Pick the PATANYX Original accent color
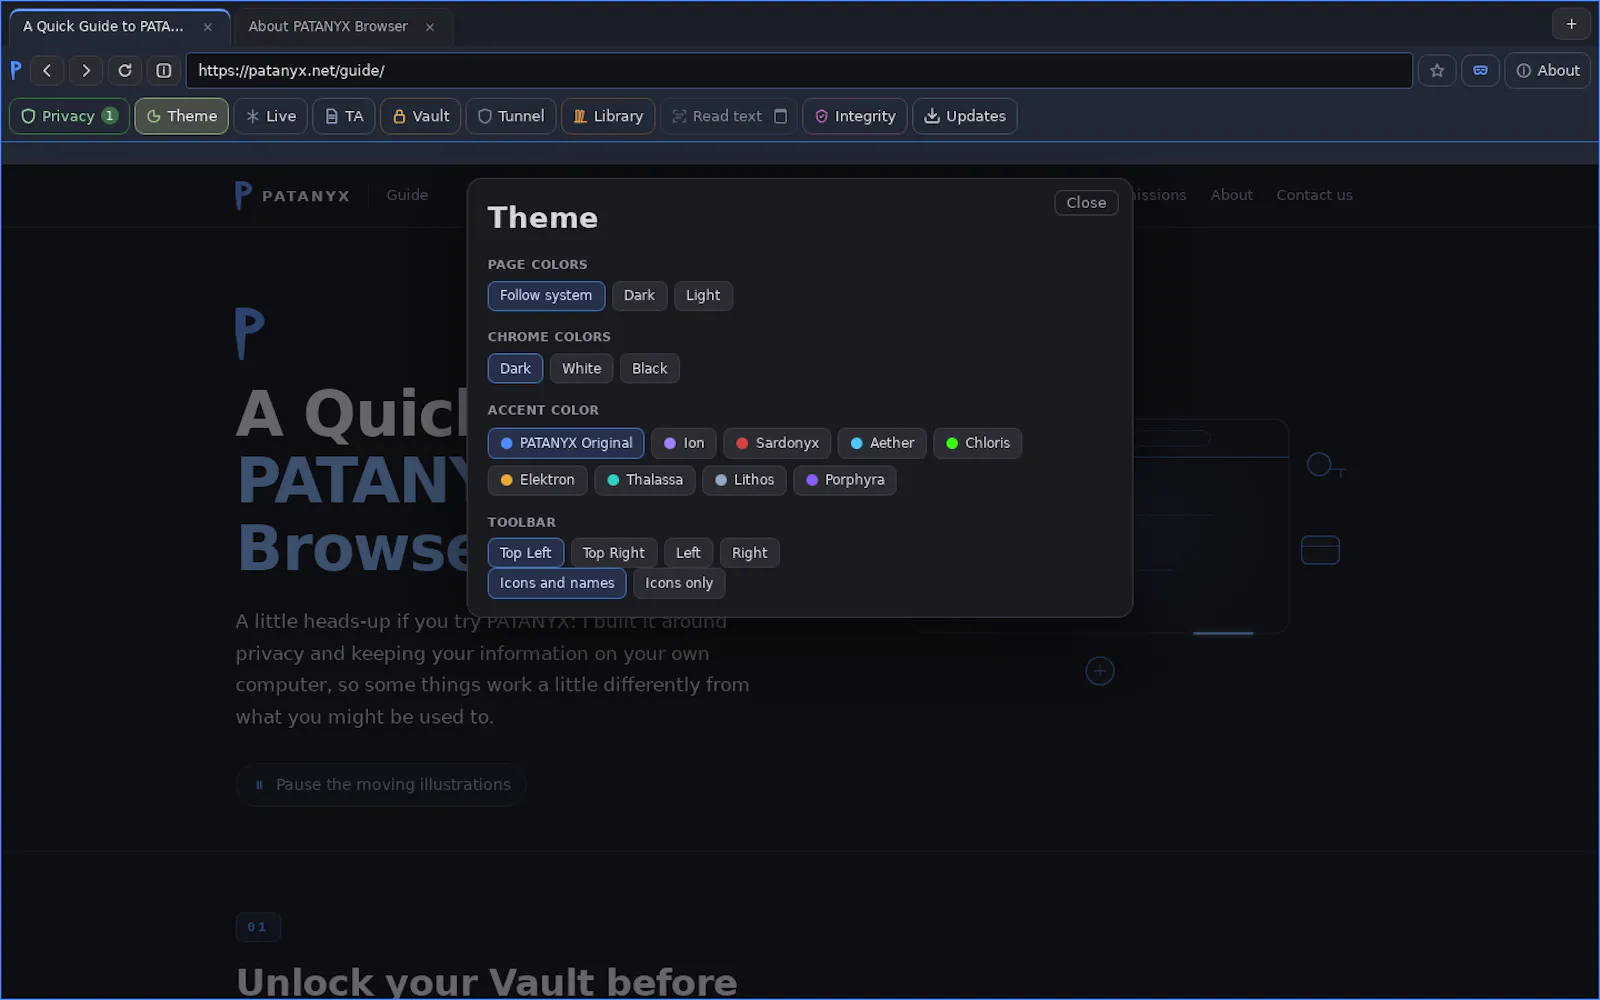The image size is (1600, 1000). (x=566, y=443)
